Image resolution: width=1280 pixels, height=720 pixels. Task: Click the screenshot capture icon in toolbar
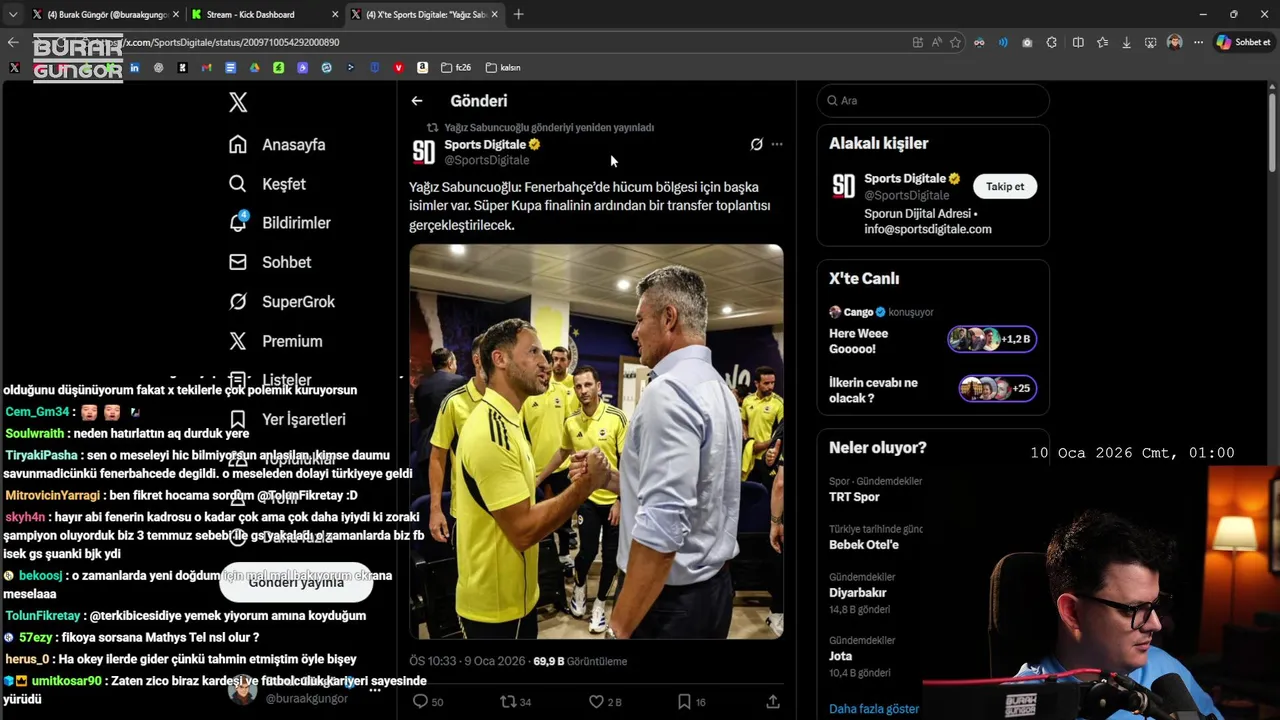[x=1150, y=42]
